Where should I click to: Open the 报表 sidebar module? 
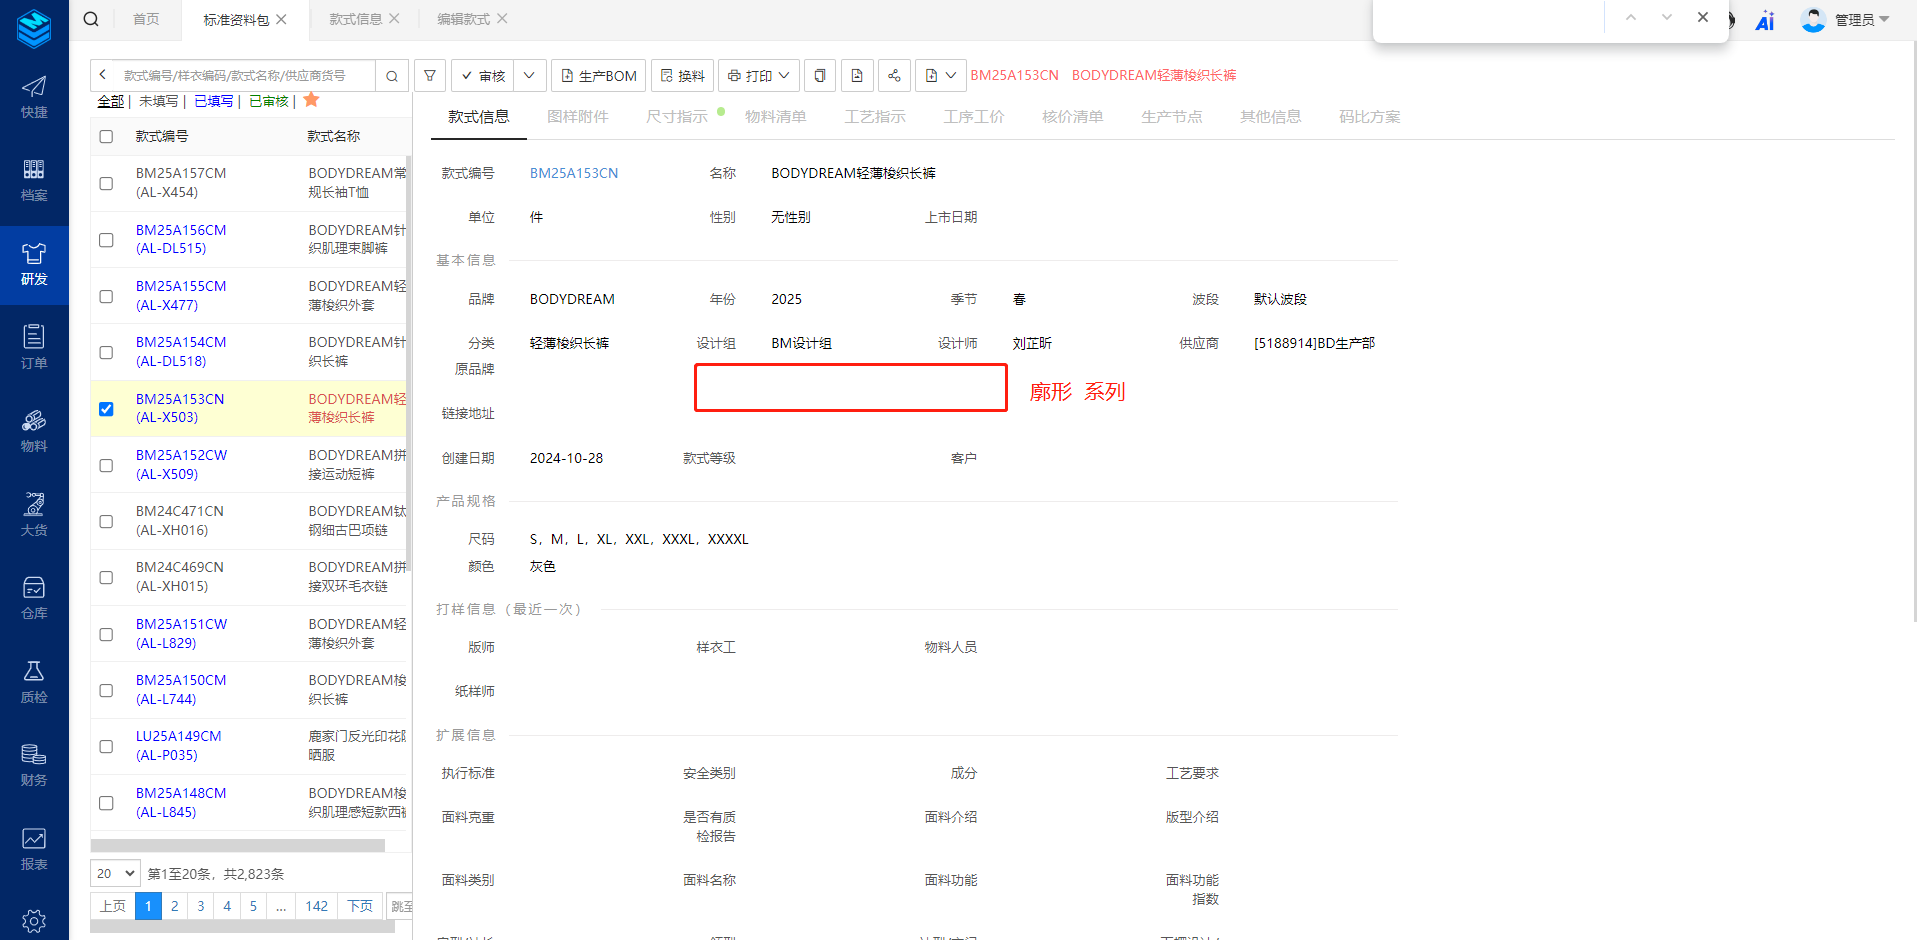(x=34, y=849)
